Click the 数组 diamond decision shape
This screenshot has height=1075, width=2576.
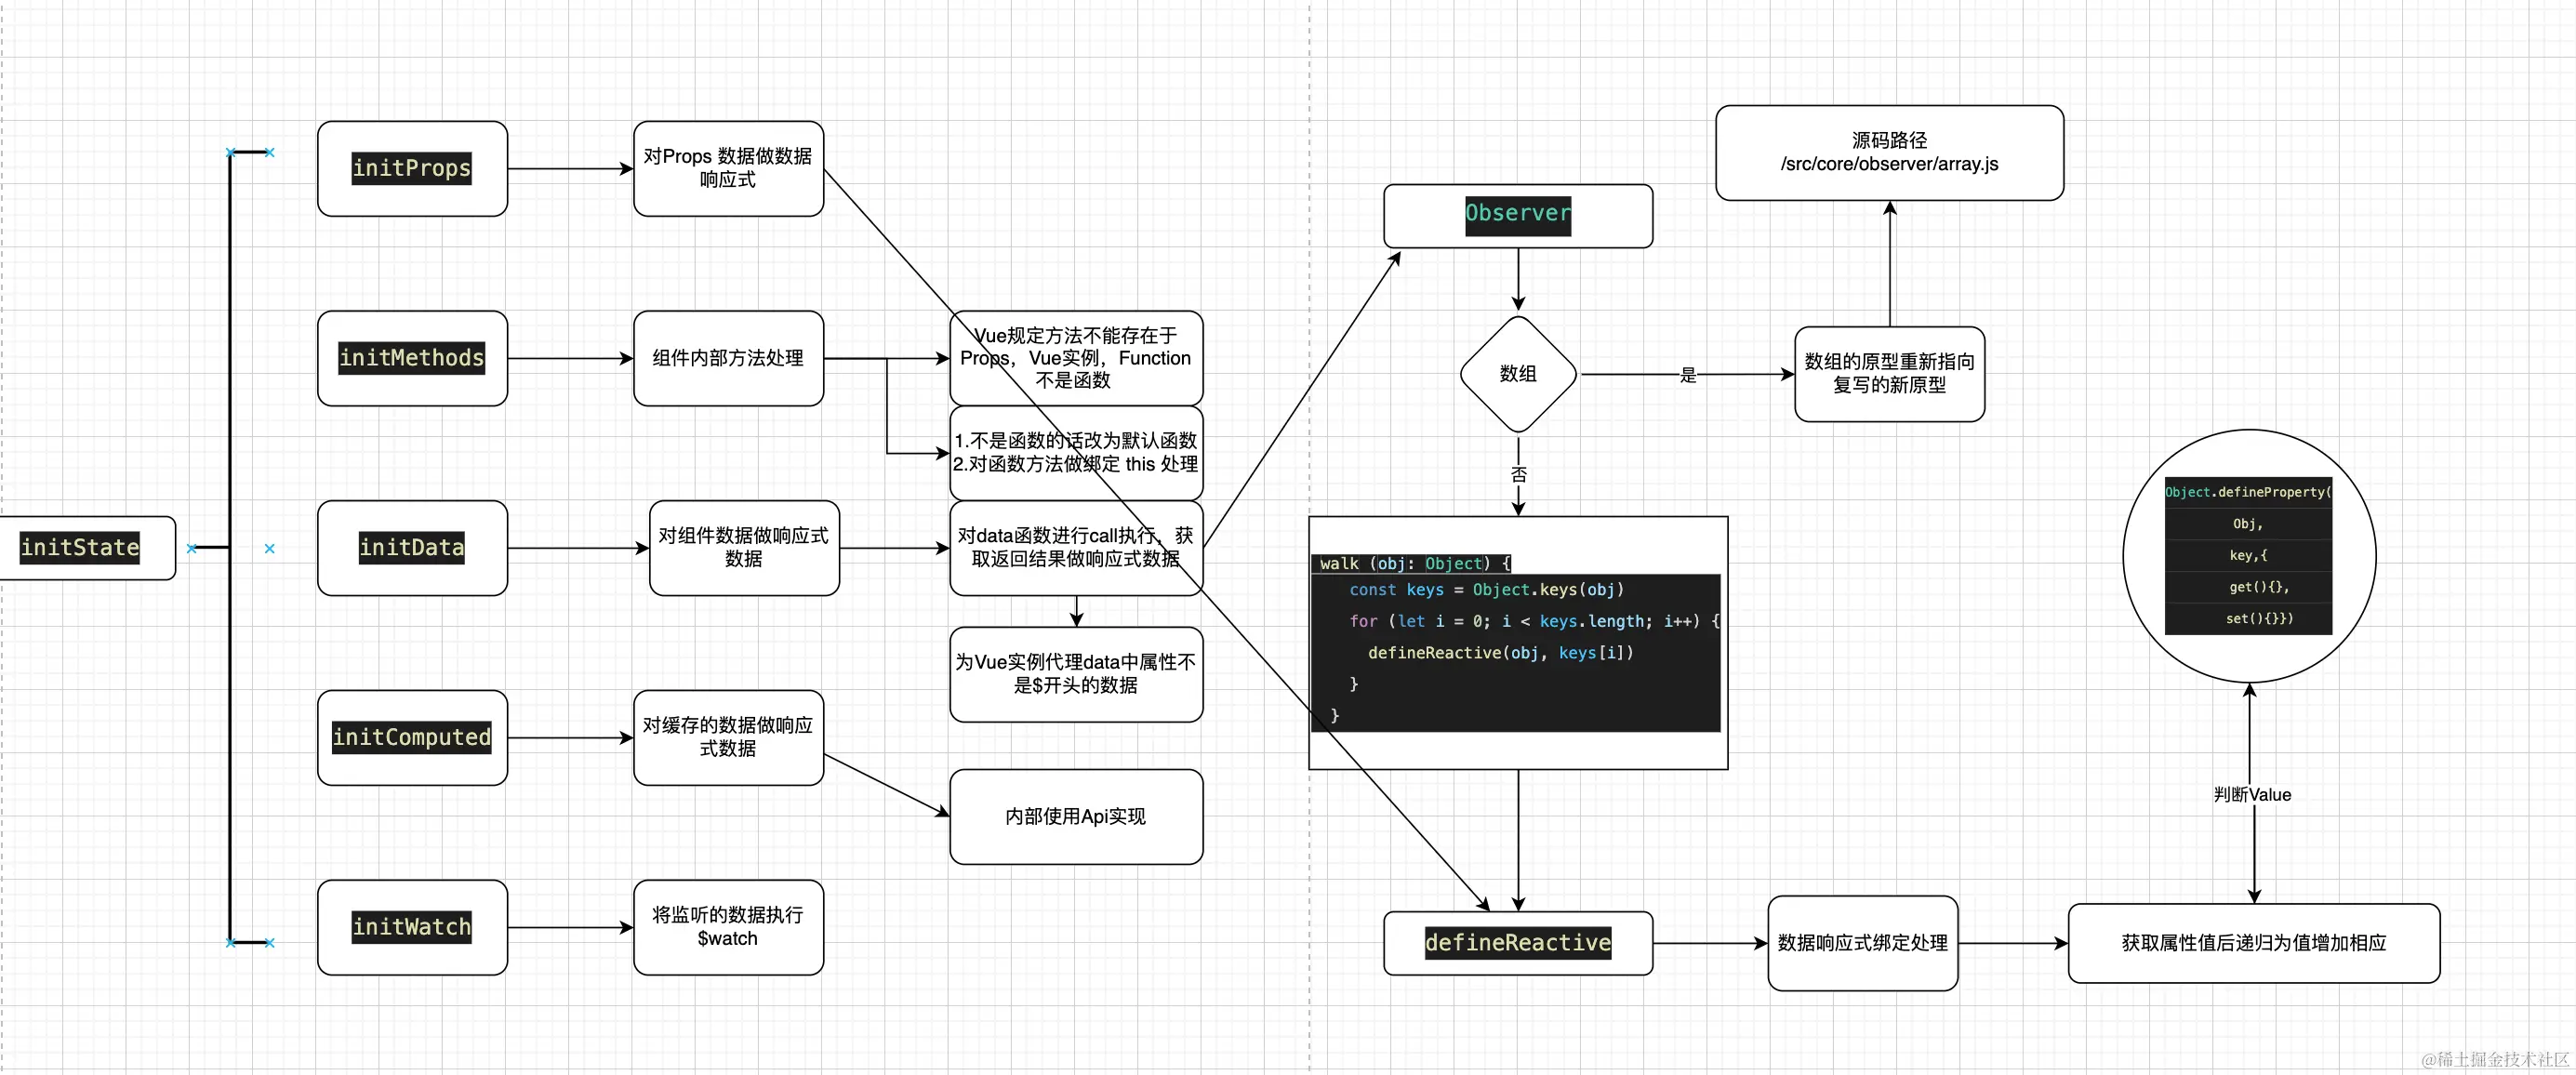click(1517, 374)
